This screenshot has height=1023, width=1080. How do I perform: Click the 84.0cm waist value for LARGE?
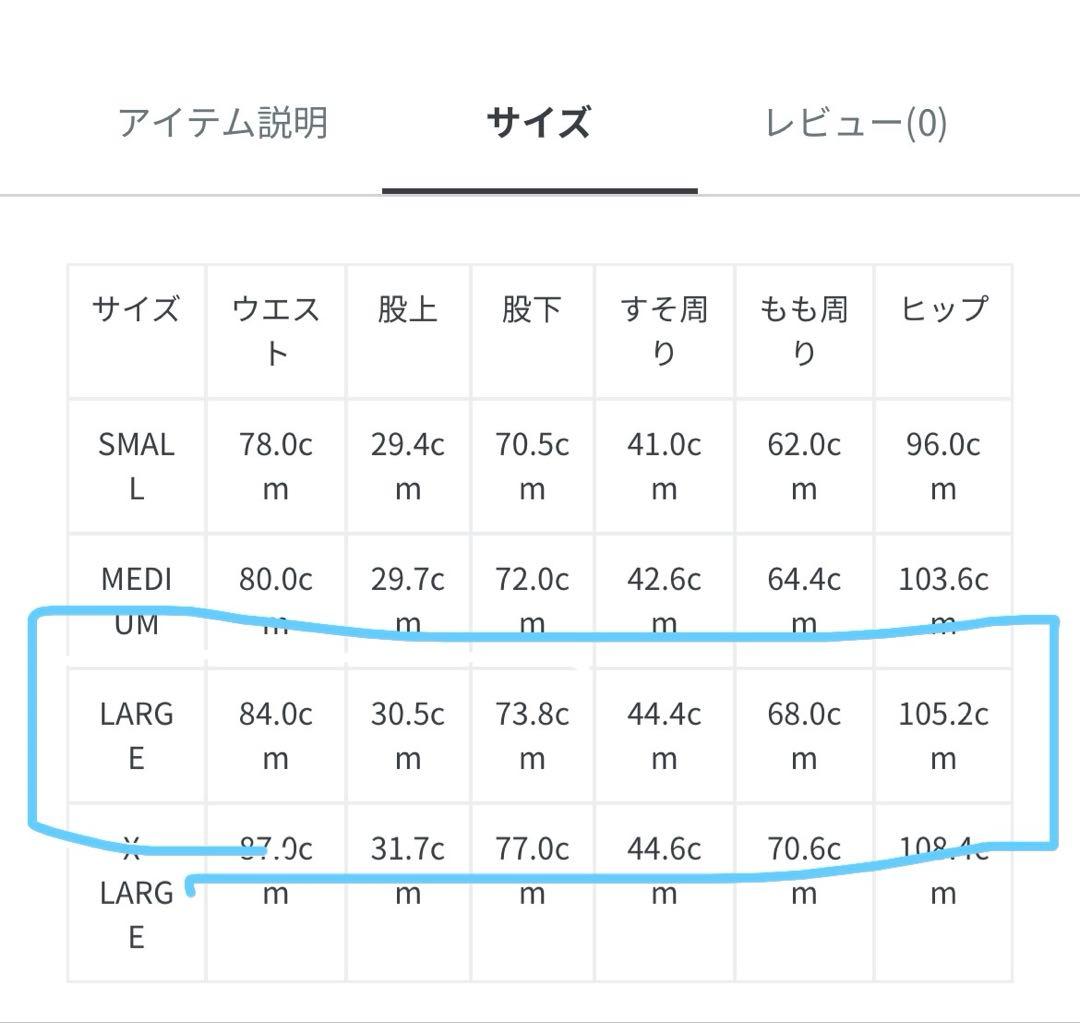pos(274,736)
